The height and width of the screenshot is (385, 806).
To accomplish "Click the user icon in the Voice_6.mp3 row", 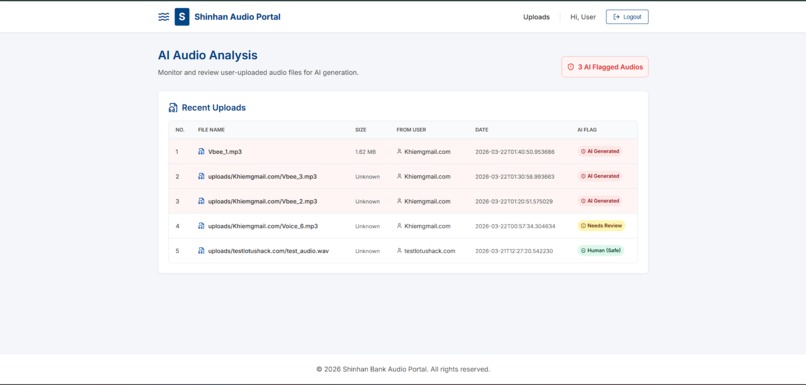I will (399, 226).
